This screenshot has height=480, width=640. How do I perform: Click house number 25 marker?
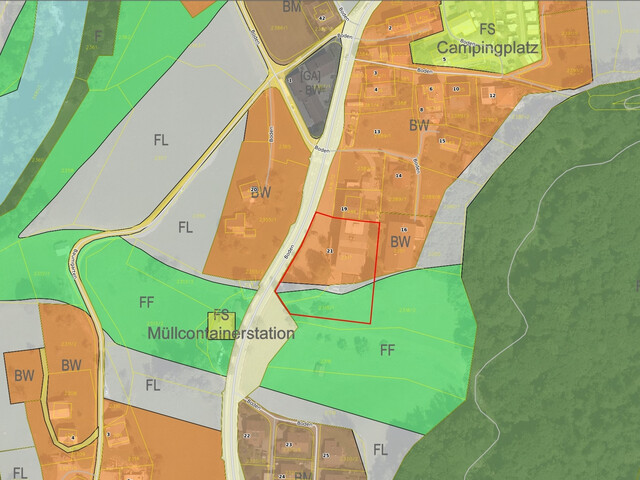pos(326,455)
